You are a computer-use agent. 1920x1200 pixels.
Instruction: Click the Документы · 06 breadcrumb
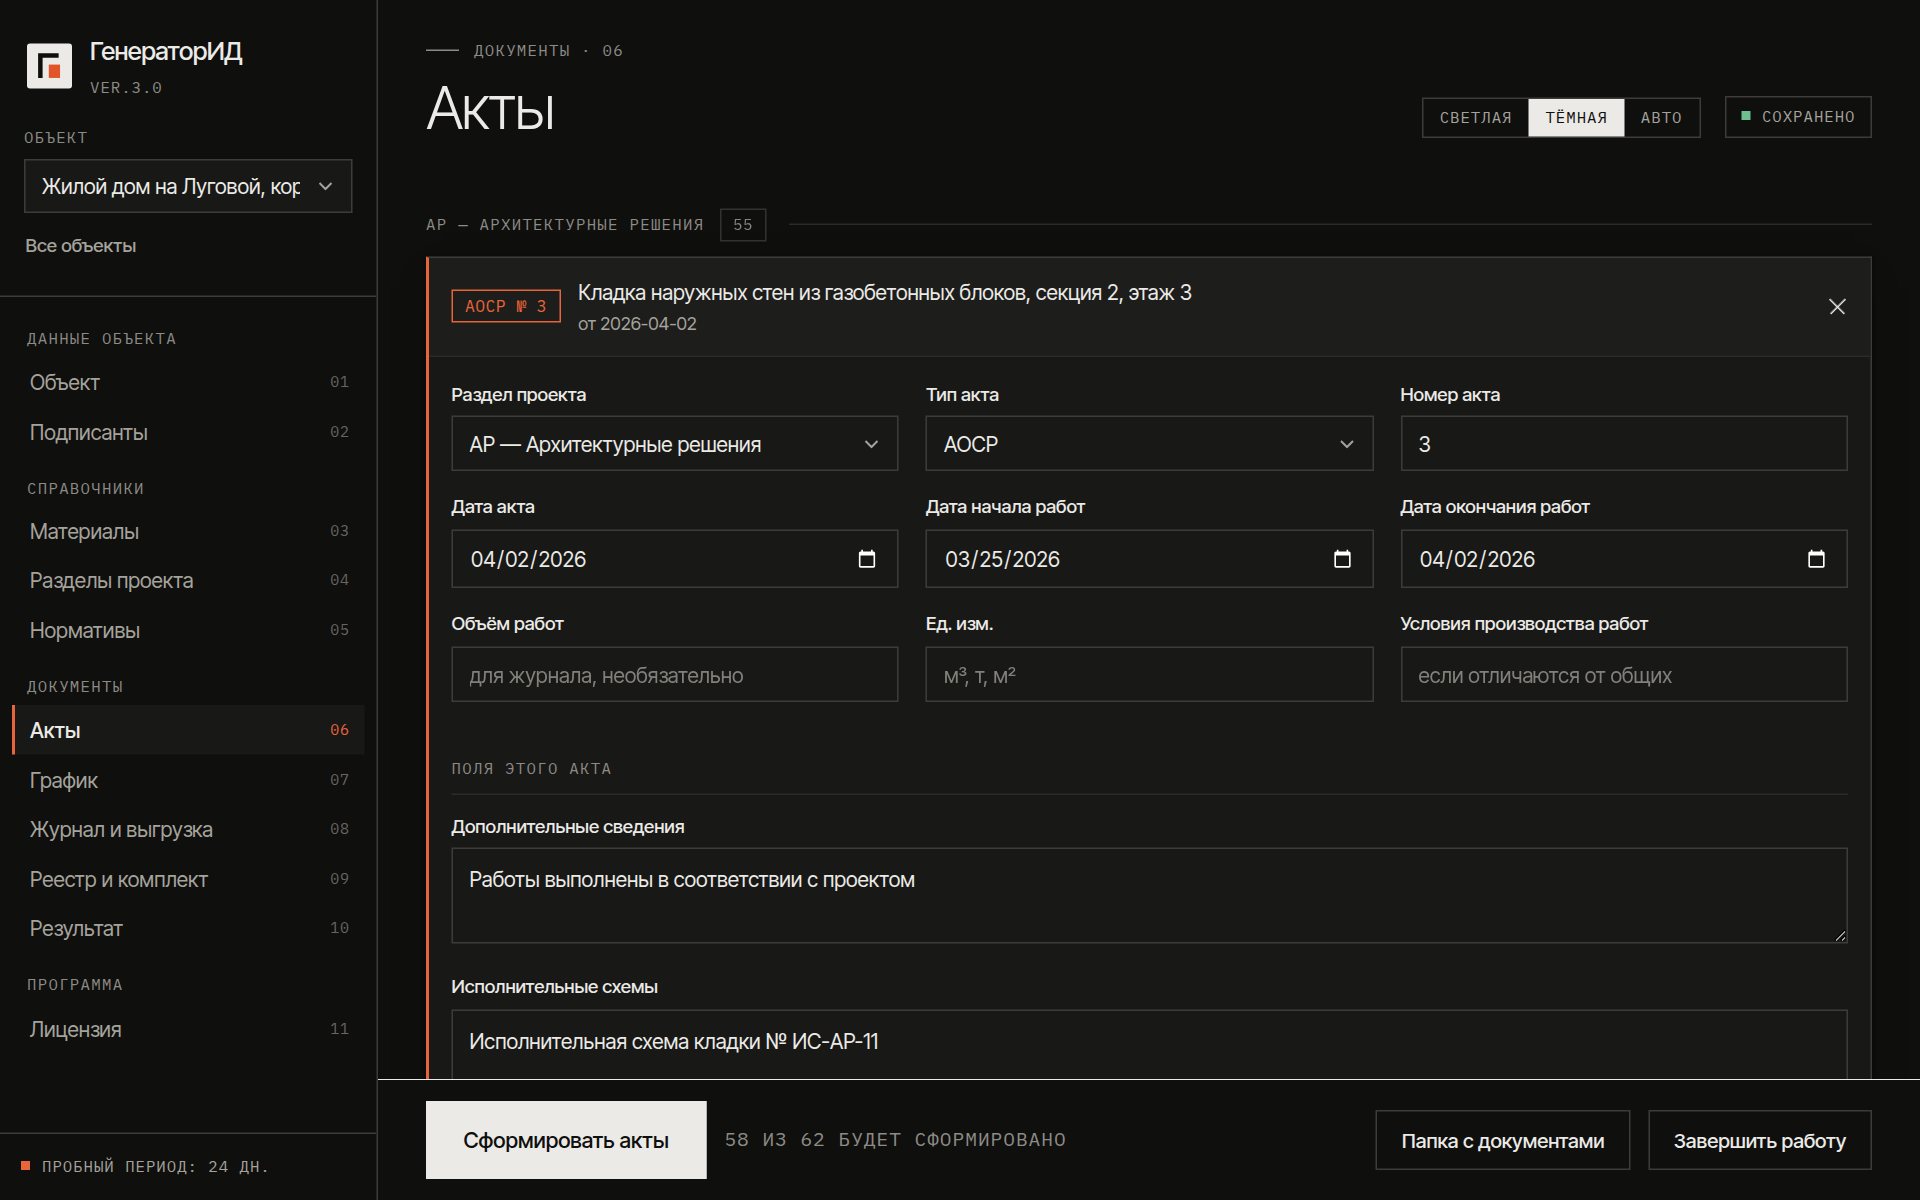point(548,51)
